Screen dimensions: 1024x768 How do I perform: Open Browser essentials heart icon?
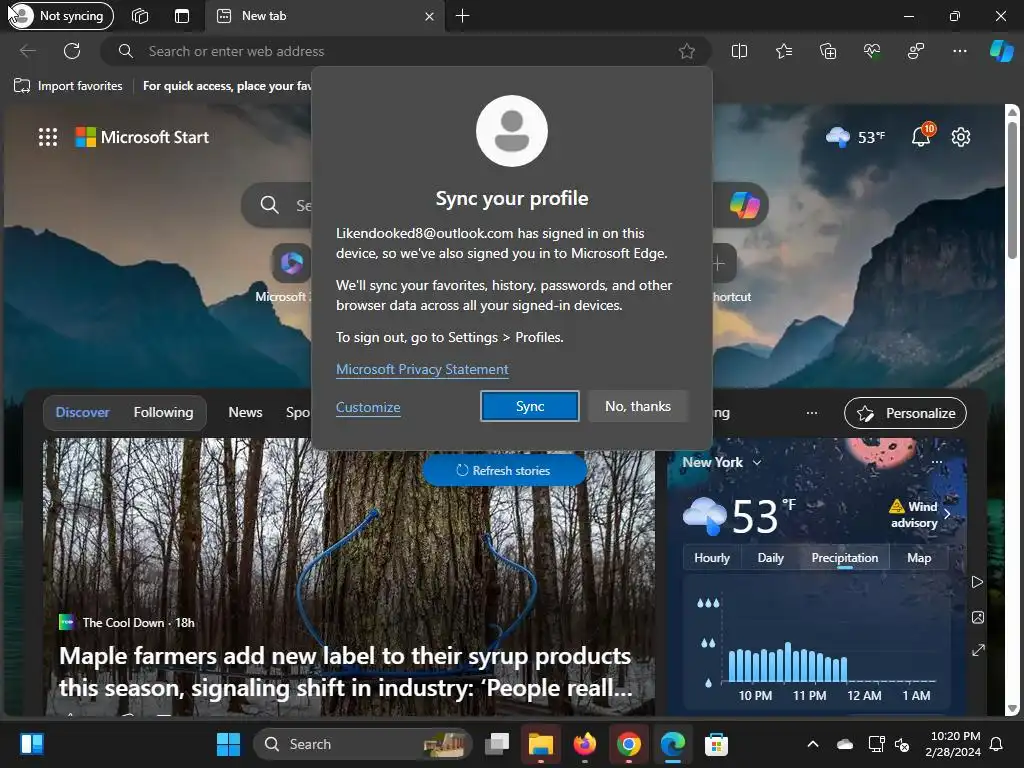872,51
